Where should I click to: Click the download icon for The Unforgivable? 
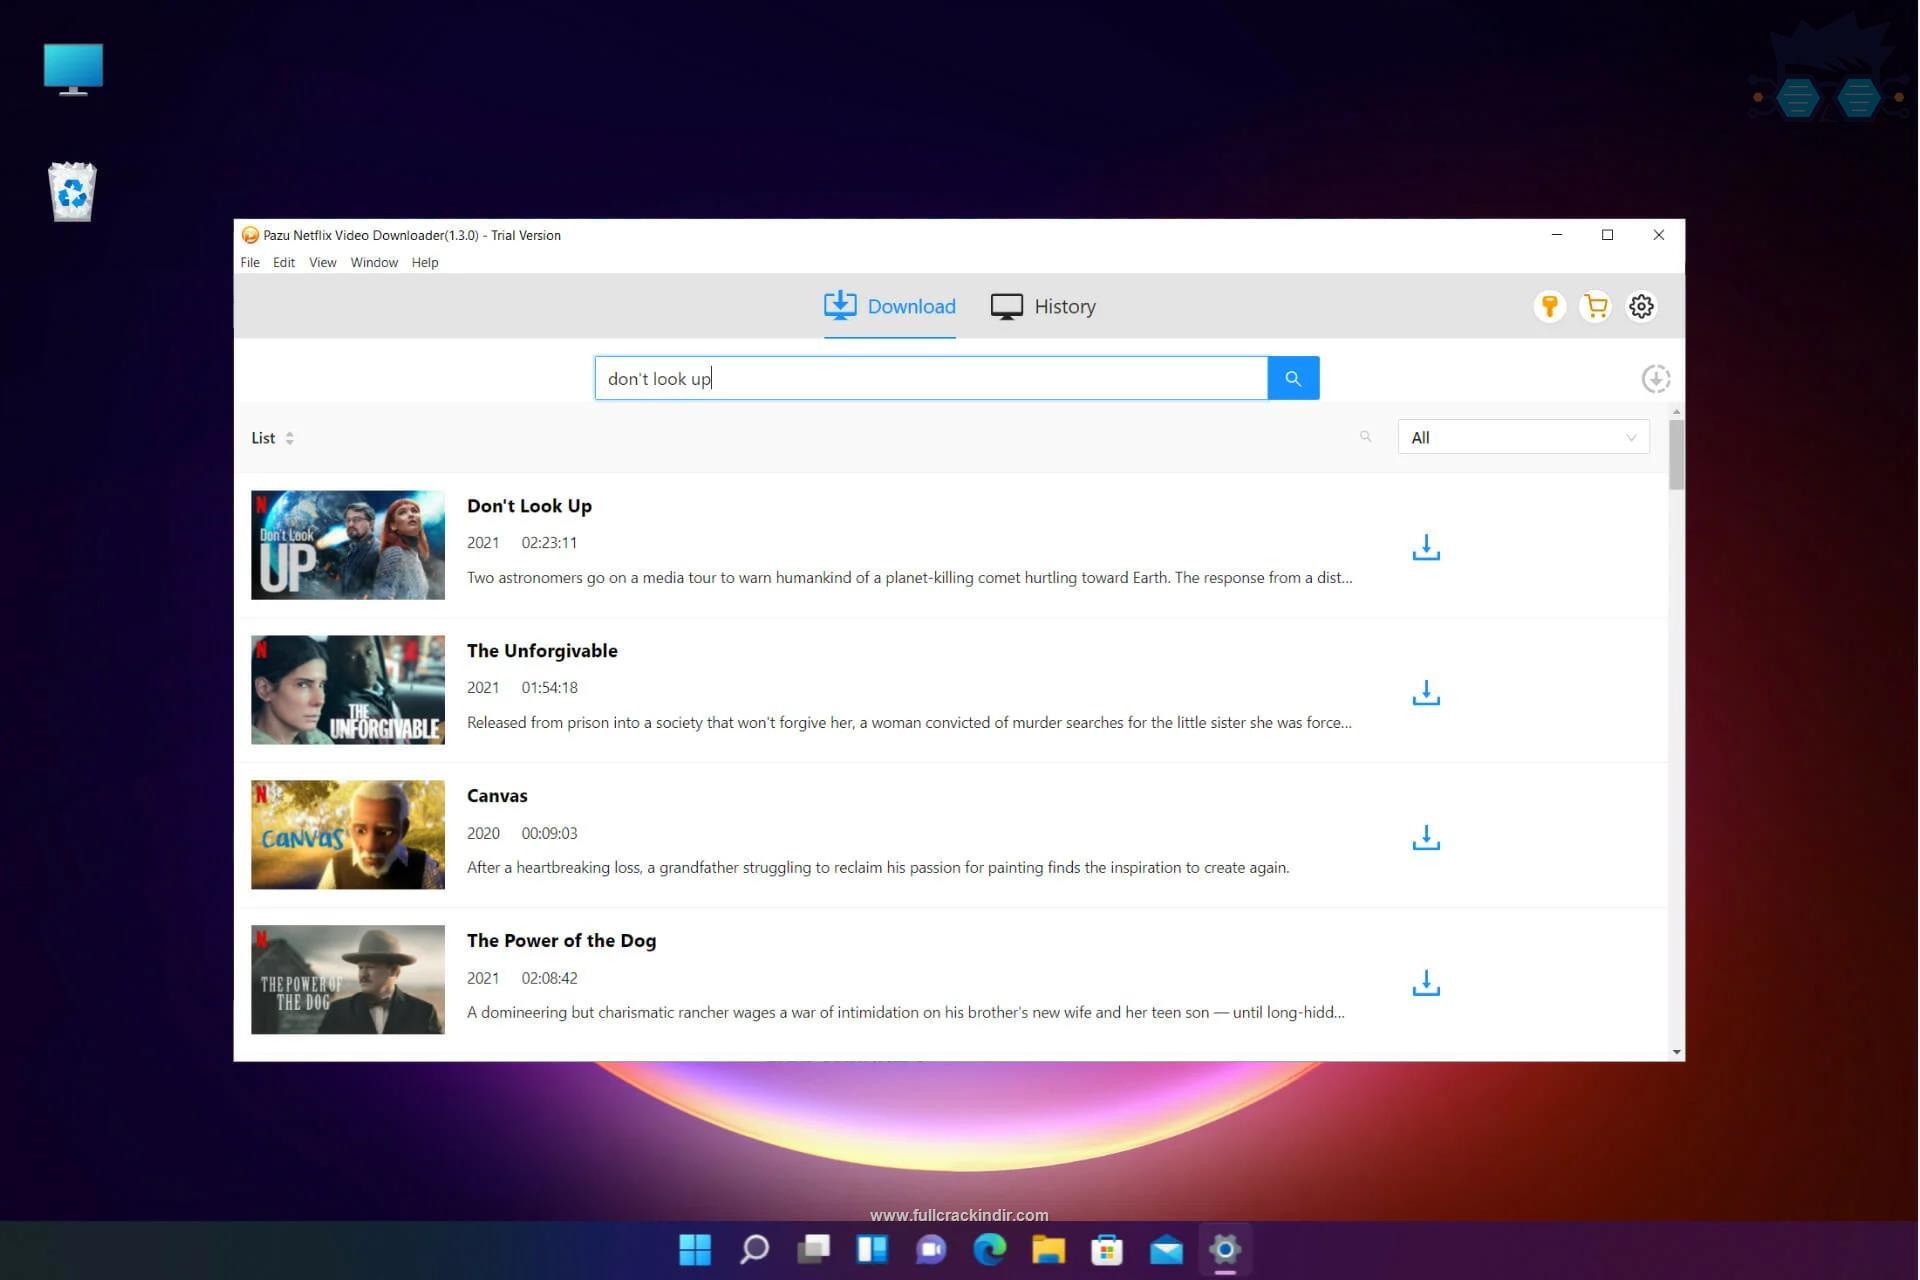point(1426,691)
